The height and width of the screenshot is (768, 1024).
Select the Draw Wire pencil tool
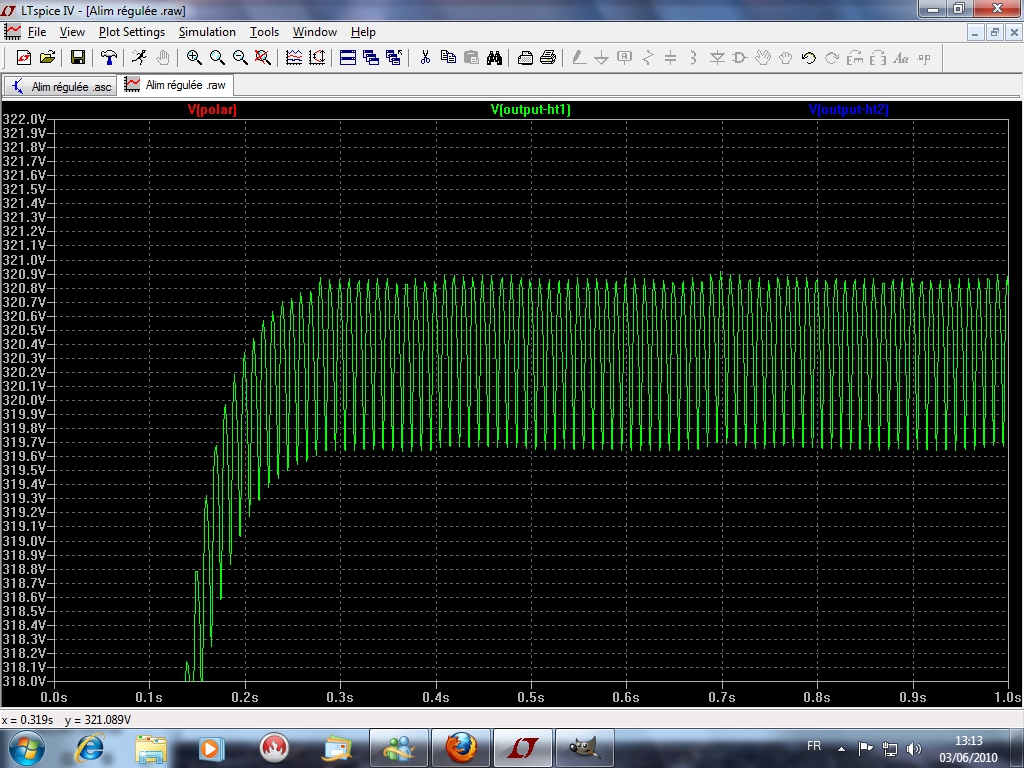point(579,58)
